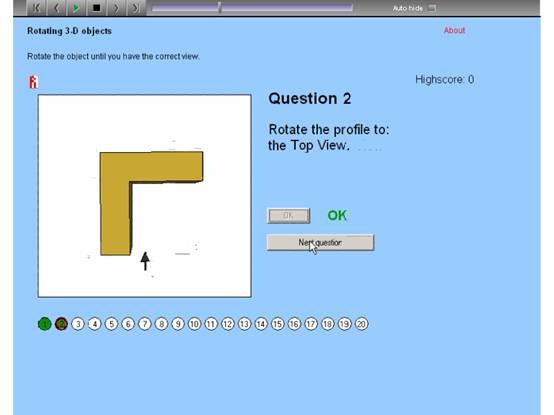Viewport: 554px width, 415px height.
Task: Click the yellow L-shaped 3-D object
Action: (151, 203)
